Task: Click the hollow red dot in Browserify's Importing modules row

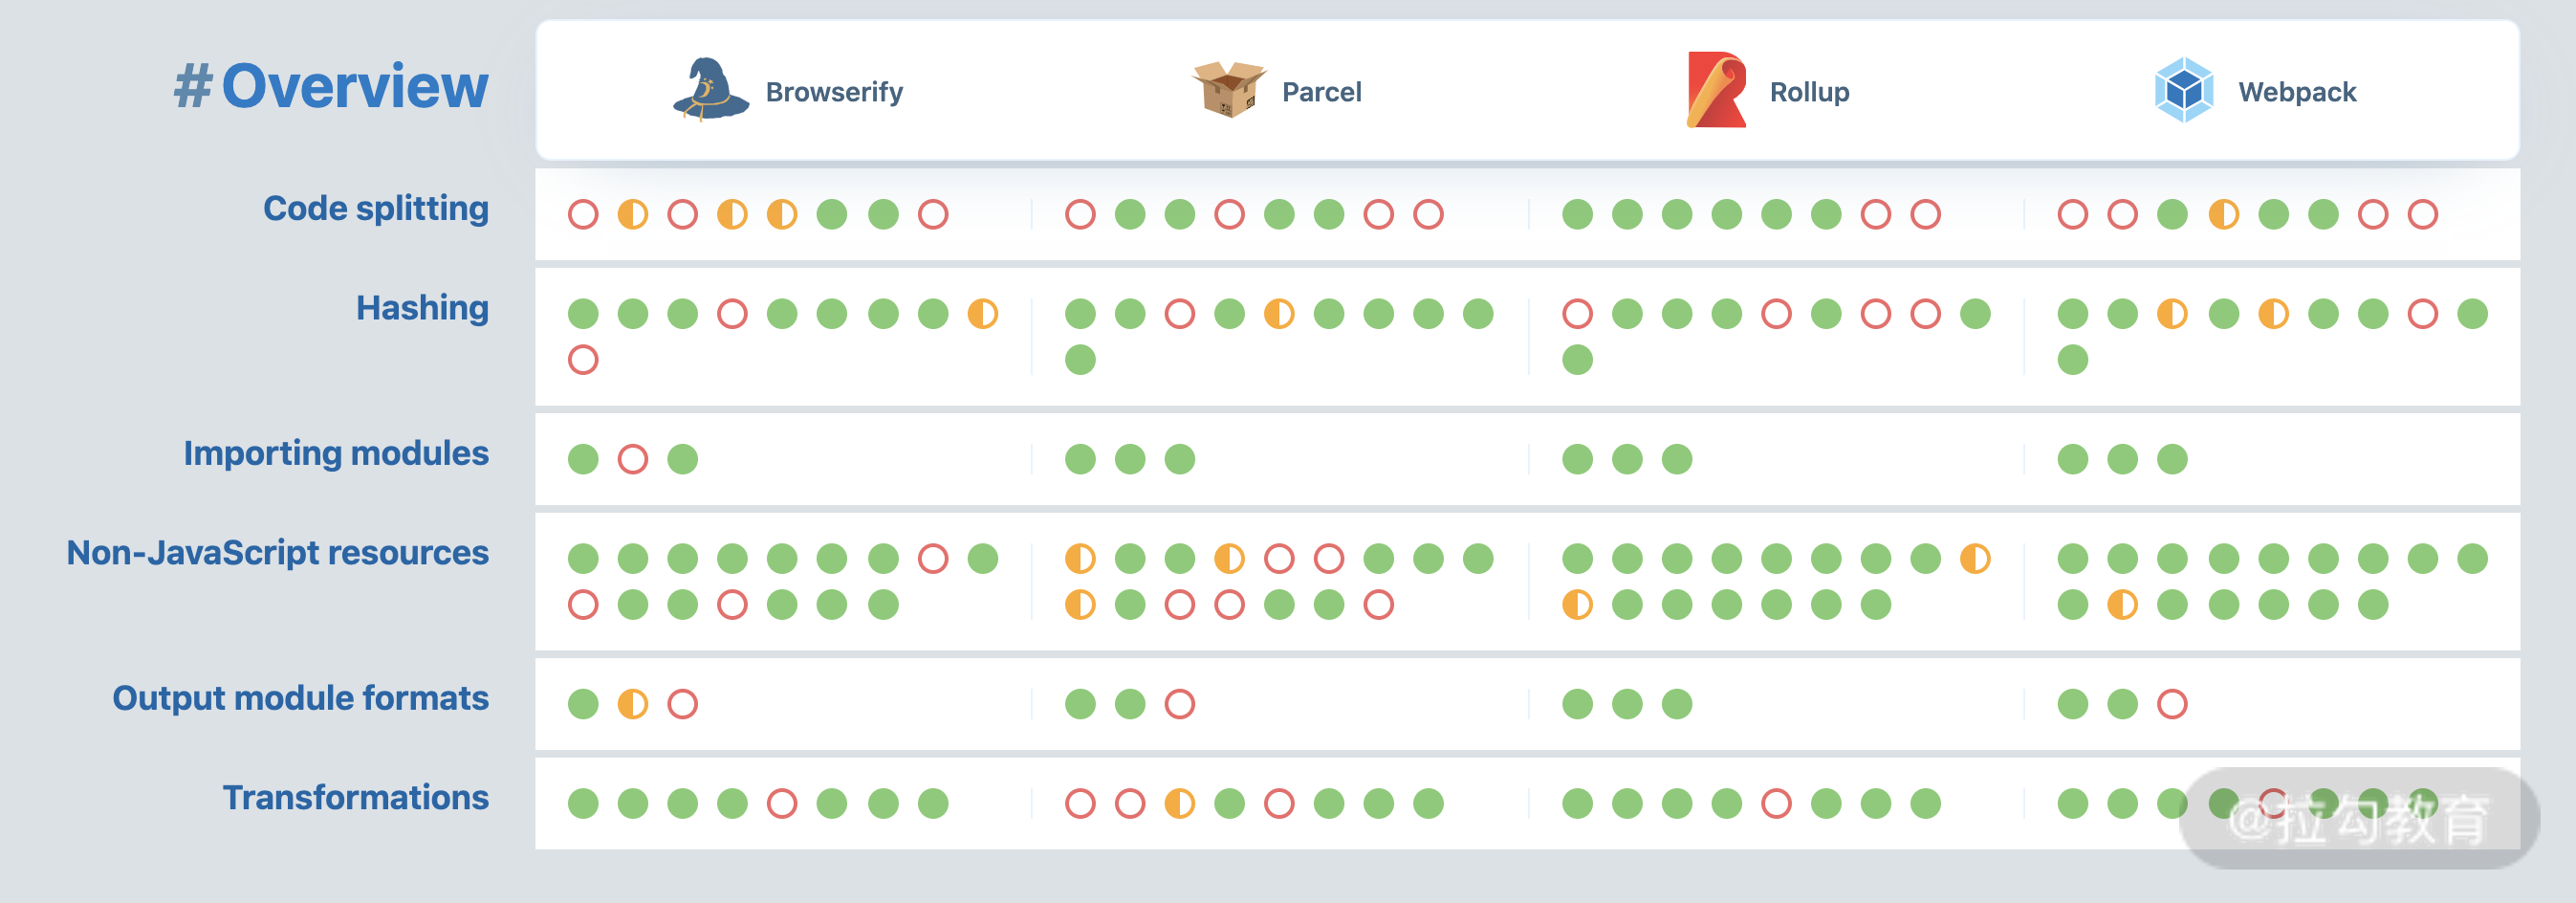Action: [x=633, y=460]
